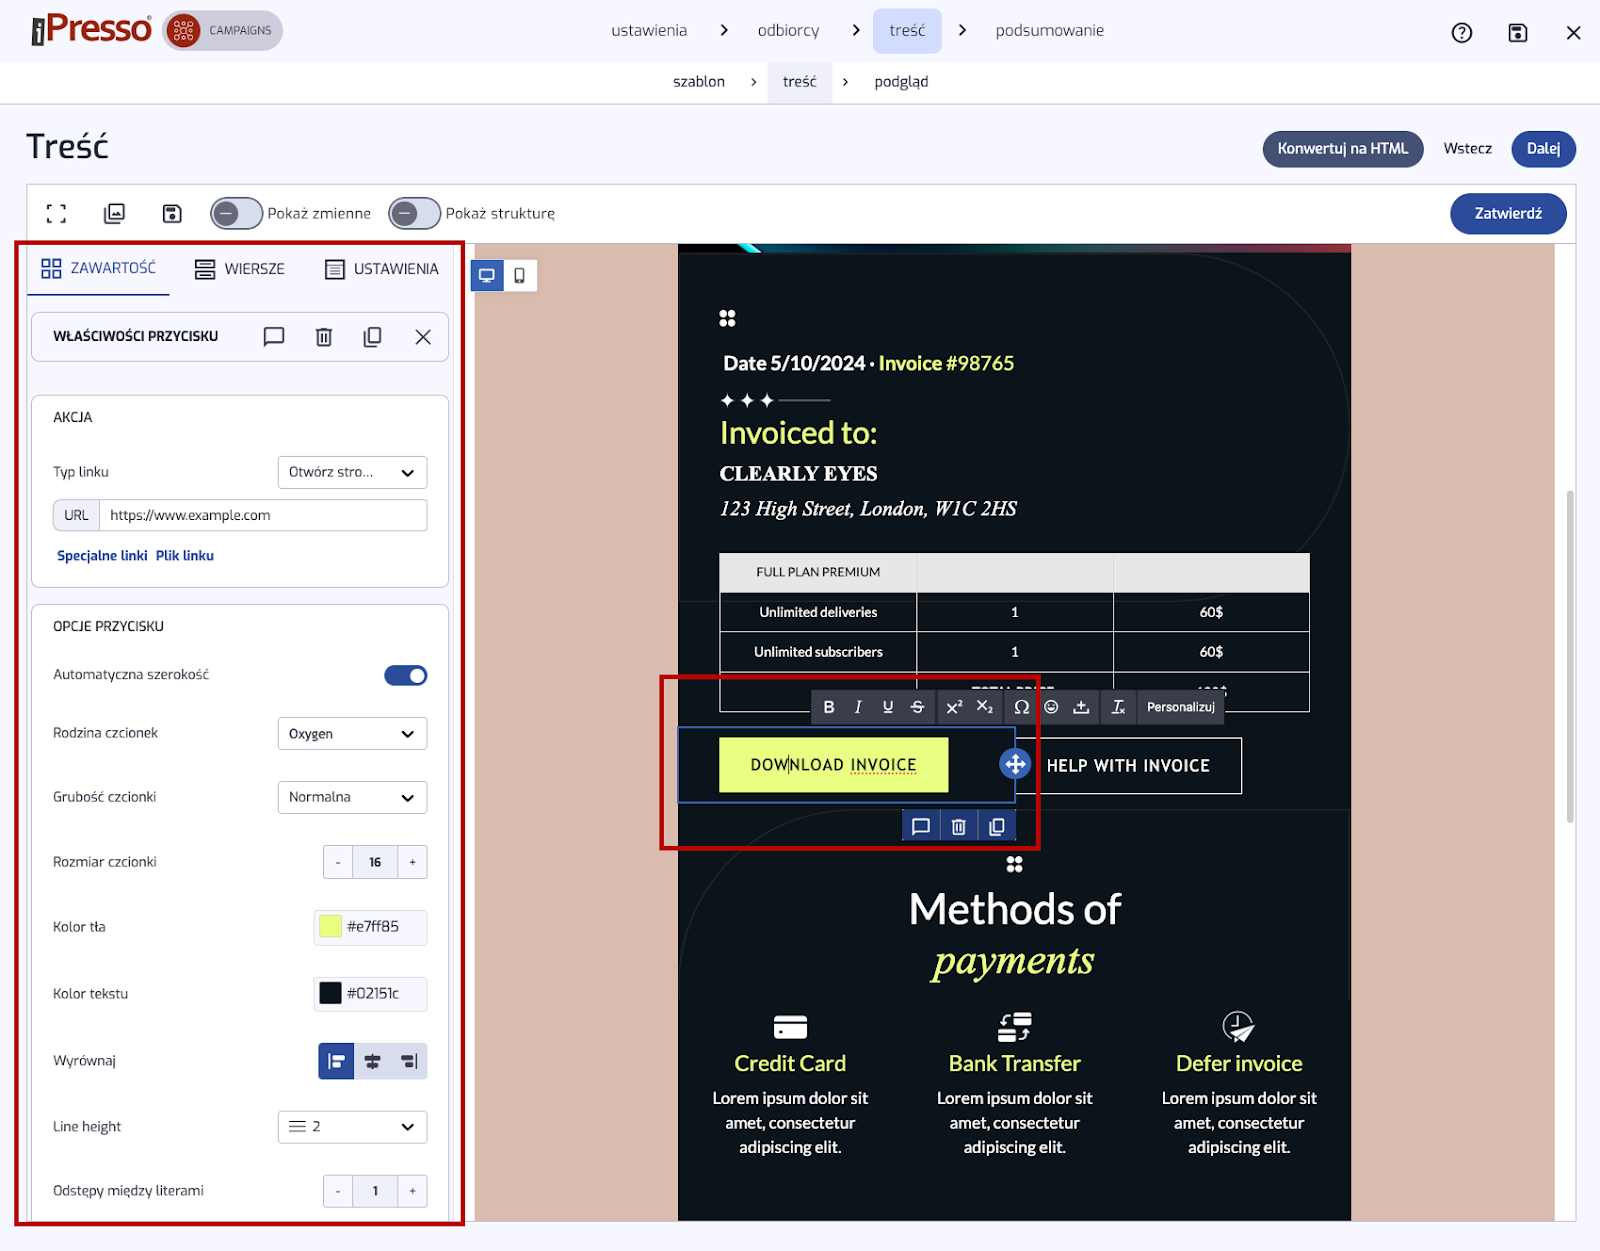Apply underline formatting in text toolbar
This screenshot has height=1251, width=1600.
(x=888, y=707)
